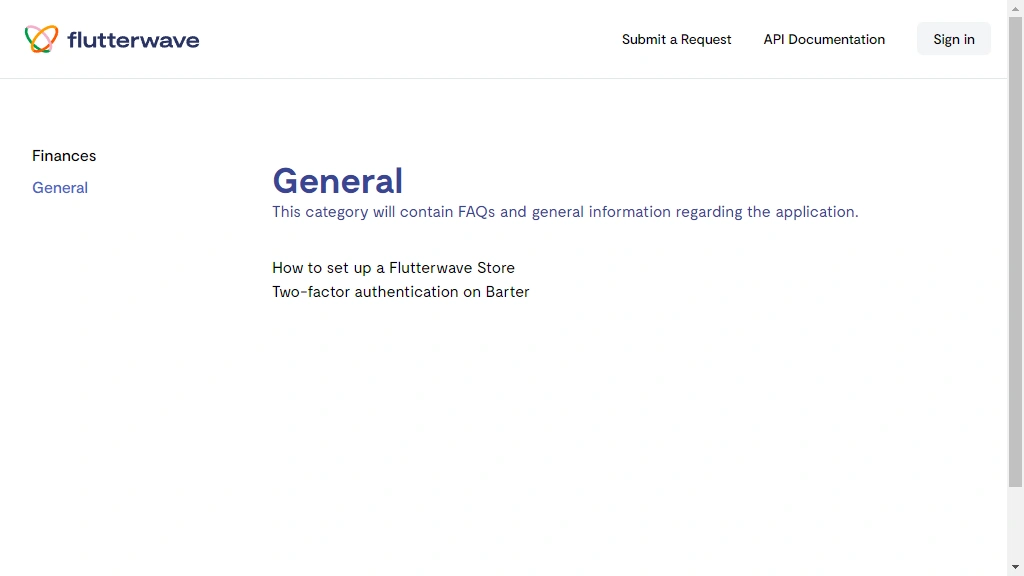
Task: Open the Submit a Request page
Action: (x=677, y=39)
